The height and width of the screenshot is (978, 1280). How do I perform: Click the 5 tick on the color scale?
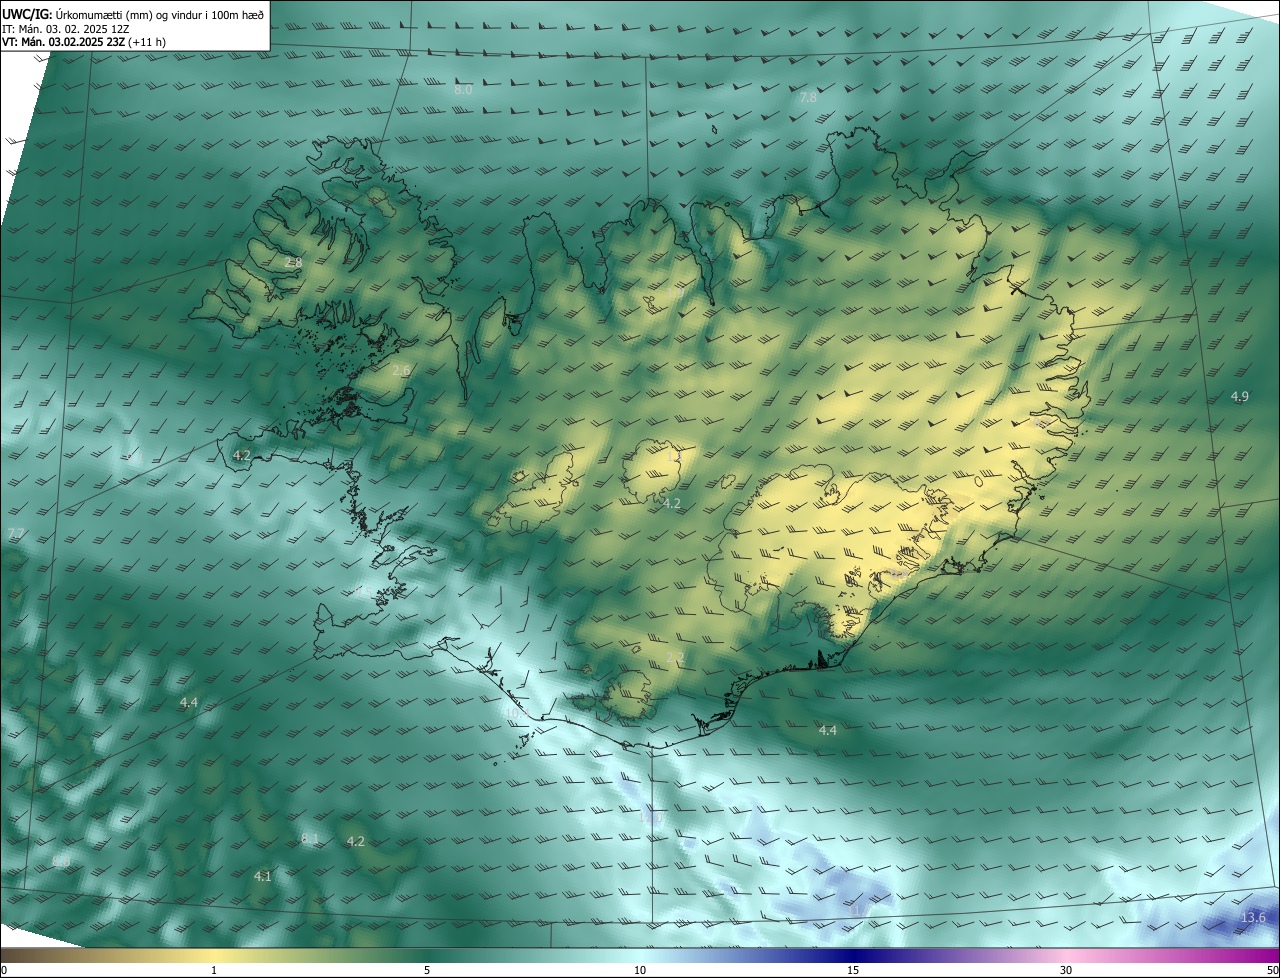pos(427,970)
